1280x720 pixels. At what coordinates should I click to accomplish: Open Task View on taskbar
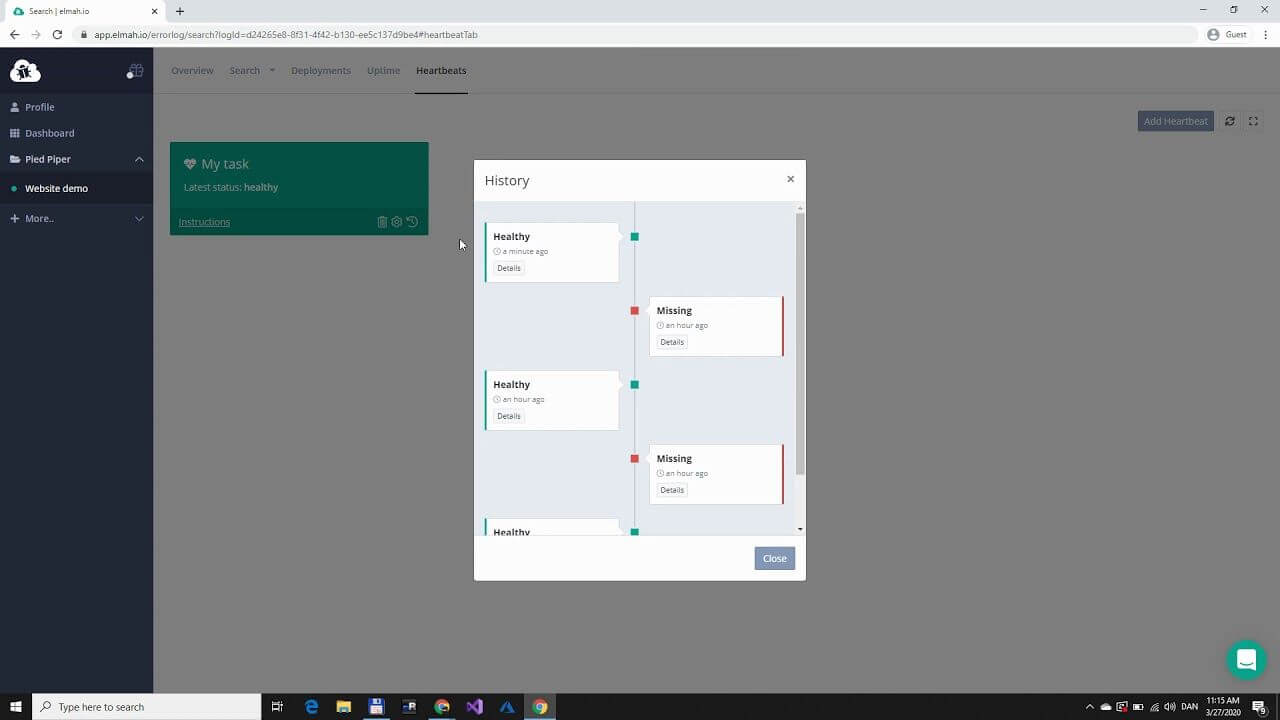[x=277, y=707]
